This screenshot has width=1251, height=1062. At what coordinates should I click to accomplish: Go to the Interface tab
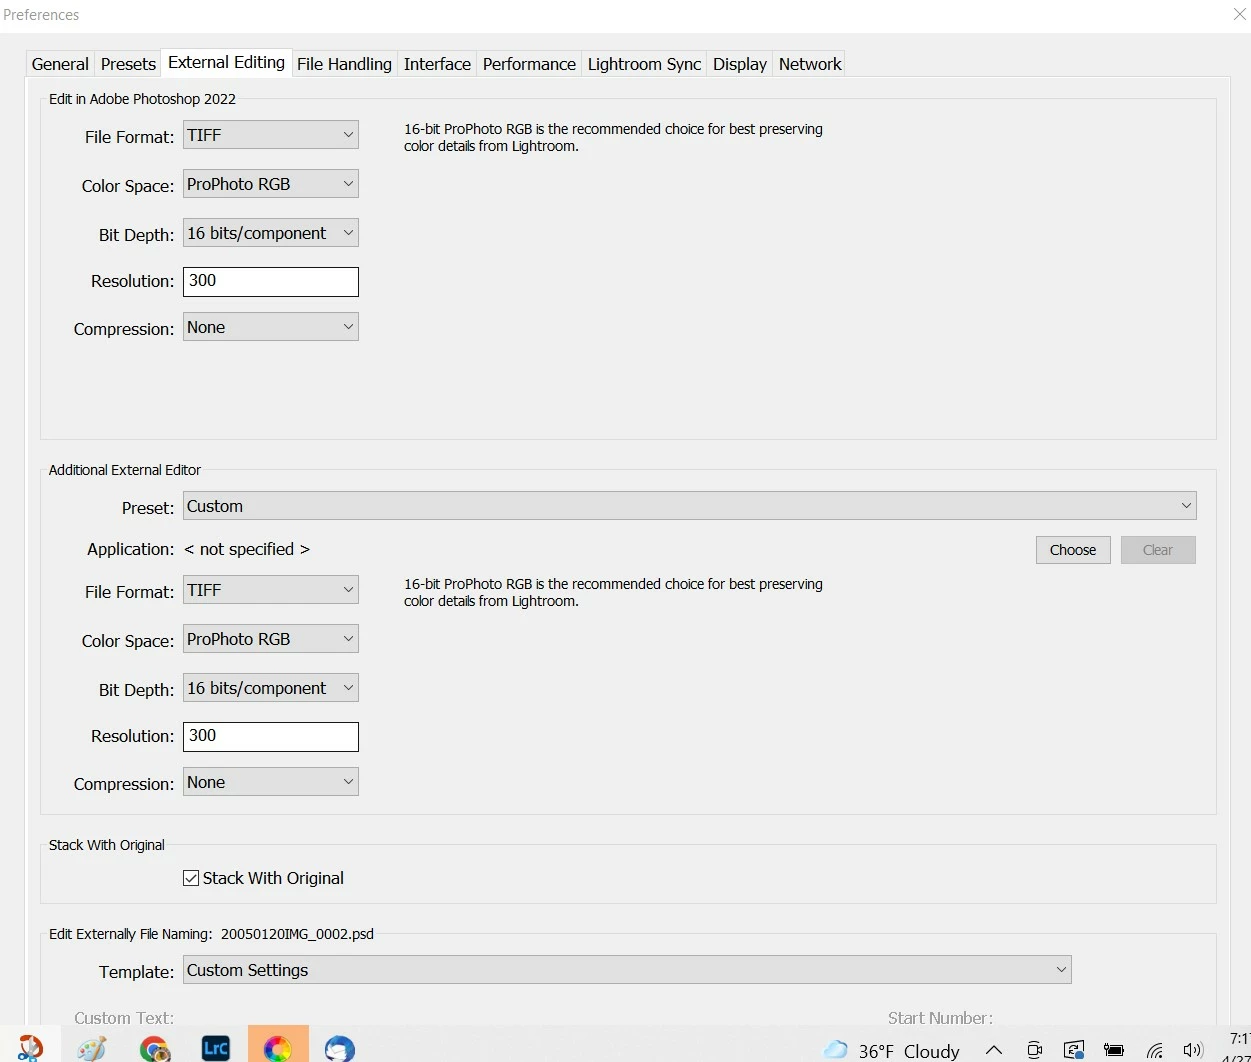coord(437,64)
